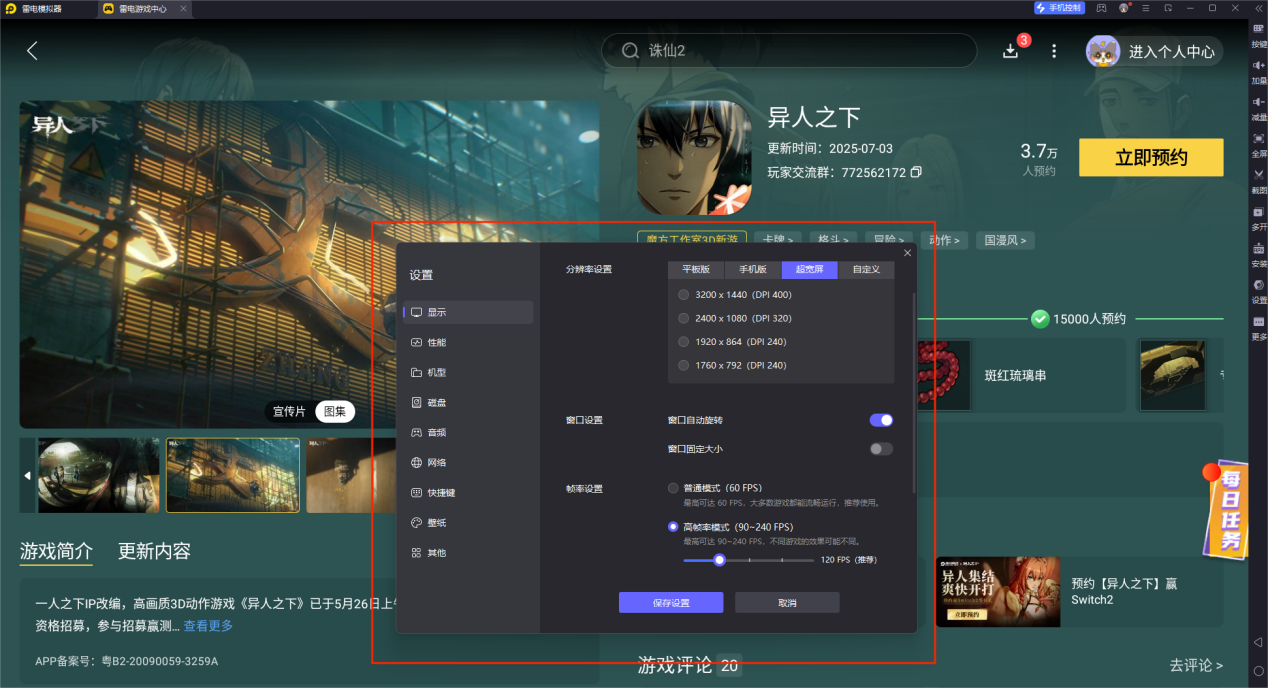This screenshot has height=688, width=1268.
Task: Click 立即预约 yellow button
Action: tap(1151, 158)
